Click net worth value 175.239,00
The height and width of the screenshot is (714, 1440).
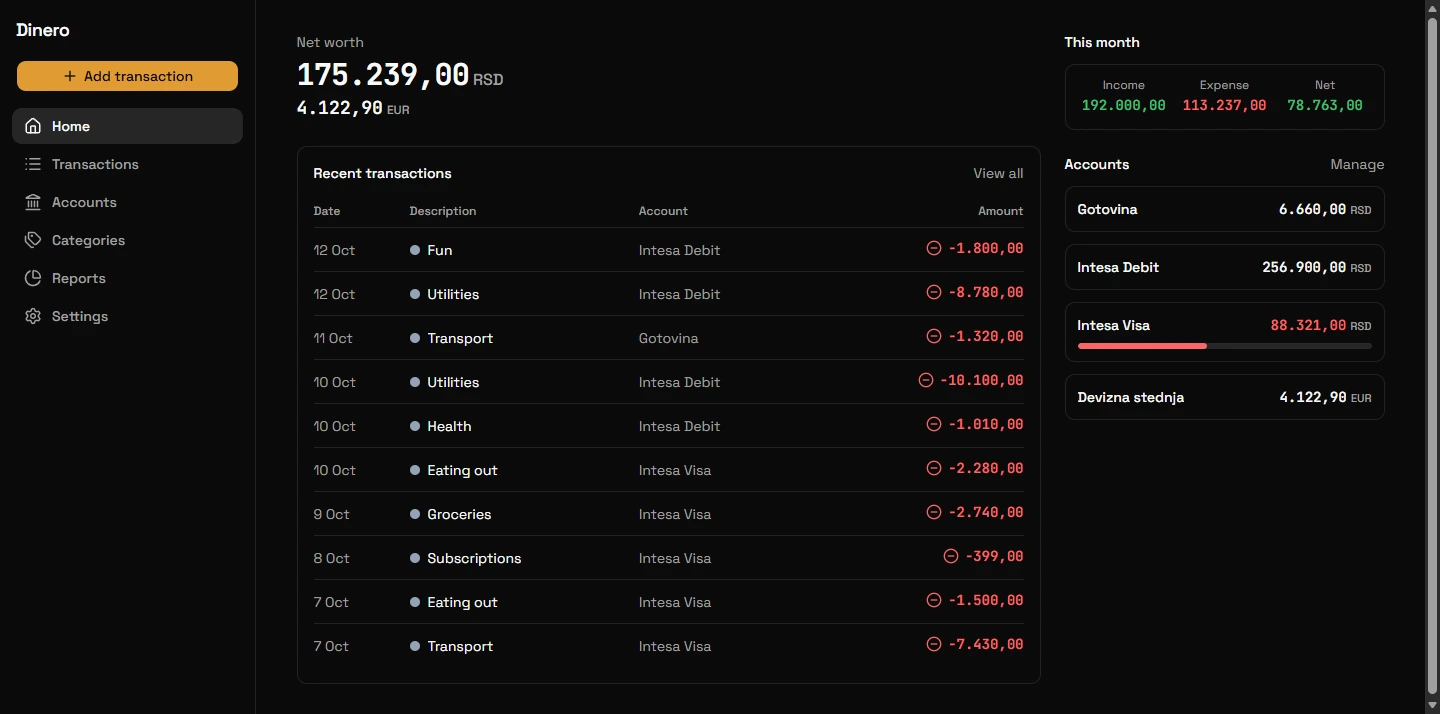383,75
